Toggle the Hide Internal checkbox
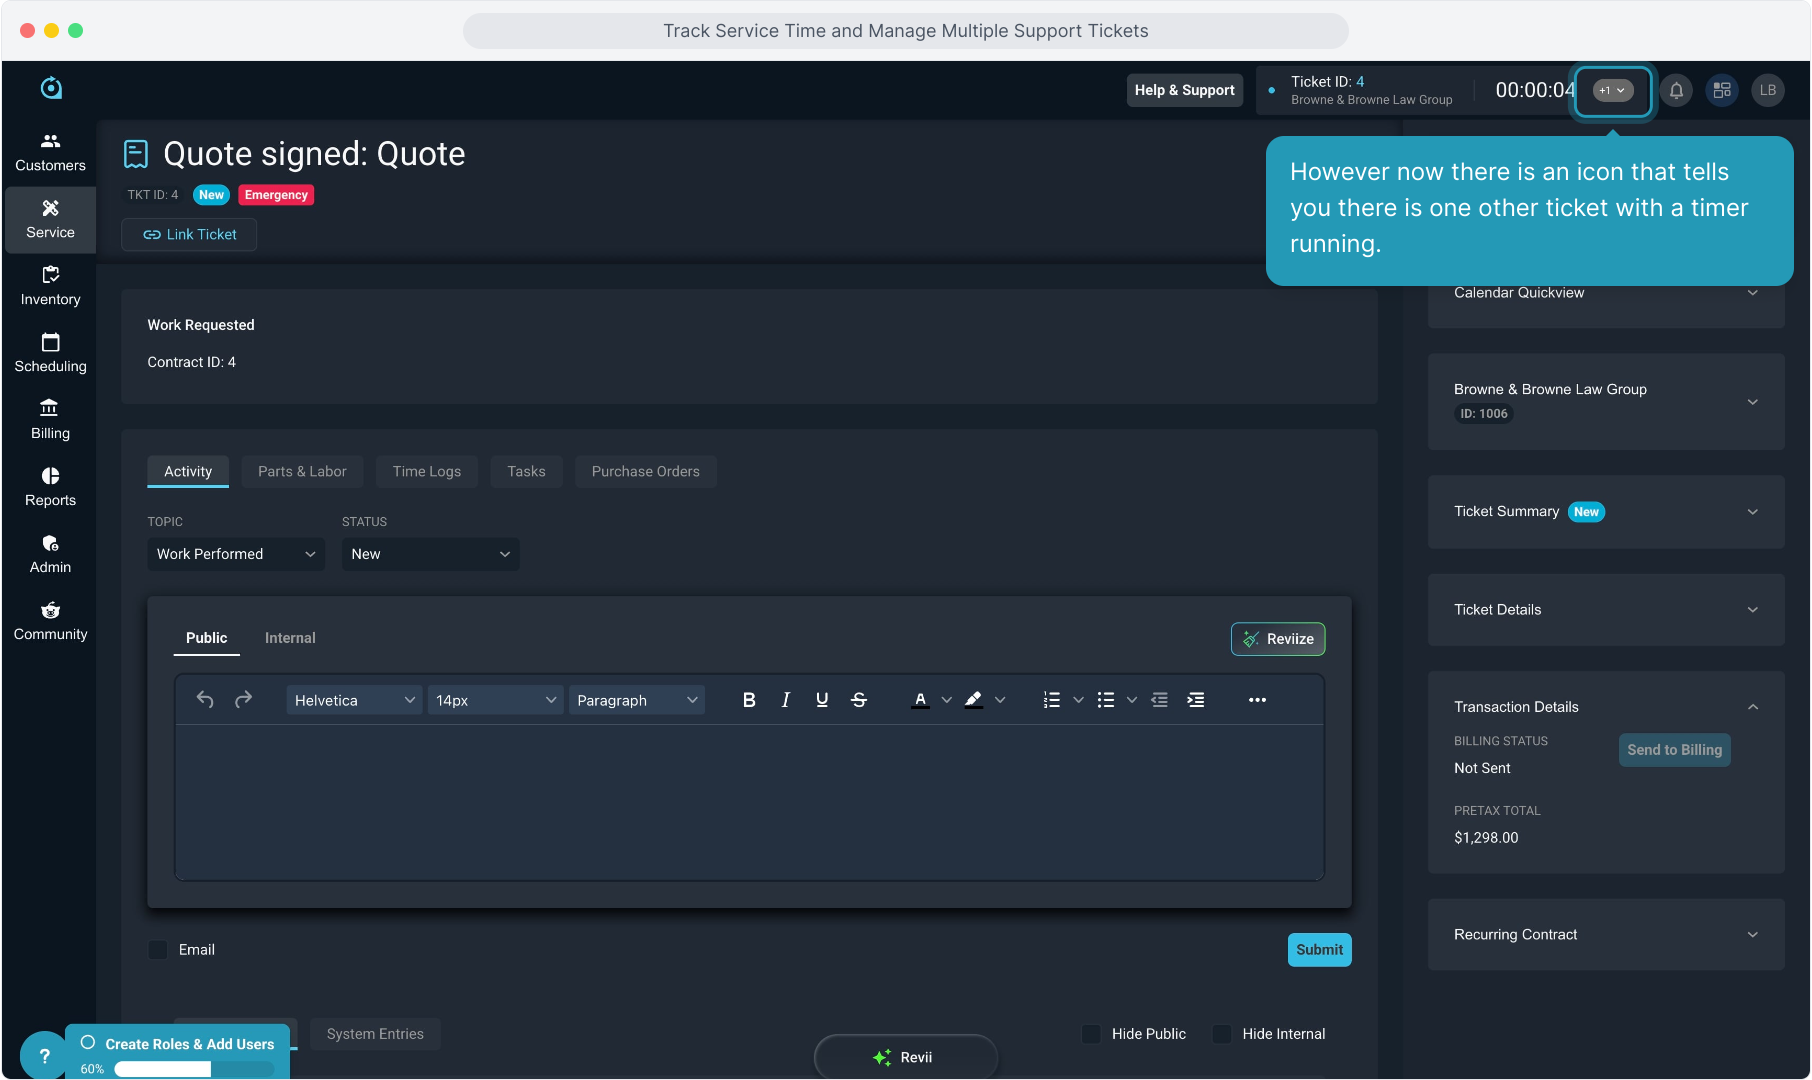Screen dimensions: 1812x1080 point(1222,1034)
